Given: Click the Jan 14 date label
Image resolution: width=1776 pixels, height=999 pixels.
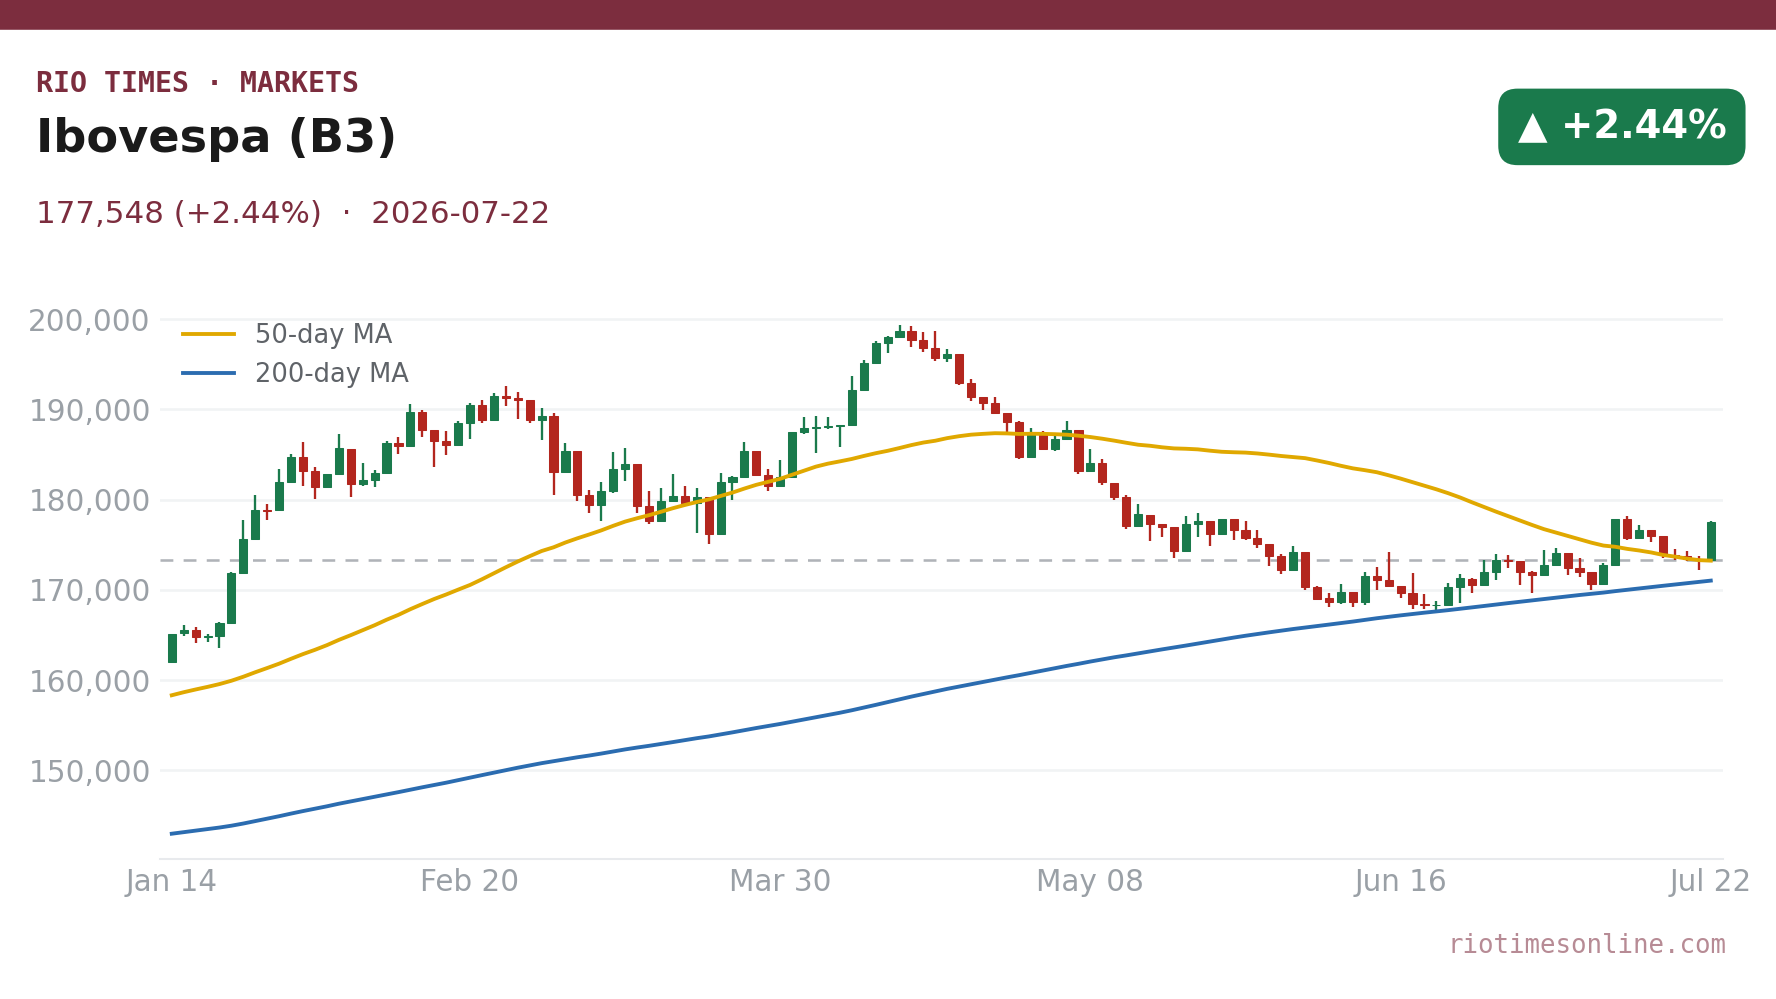Looking at the screenshot, I should click(171, 882).
